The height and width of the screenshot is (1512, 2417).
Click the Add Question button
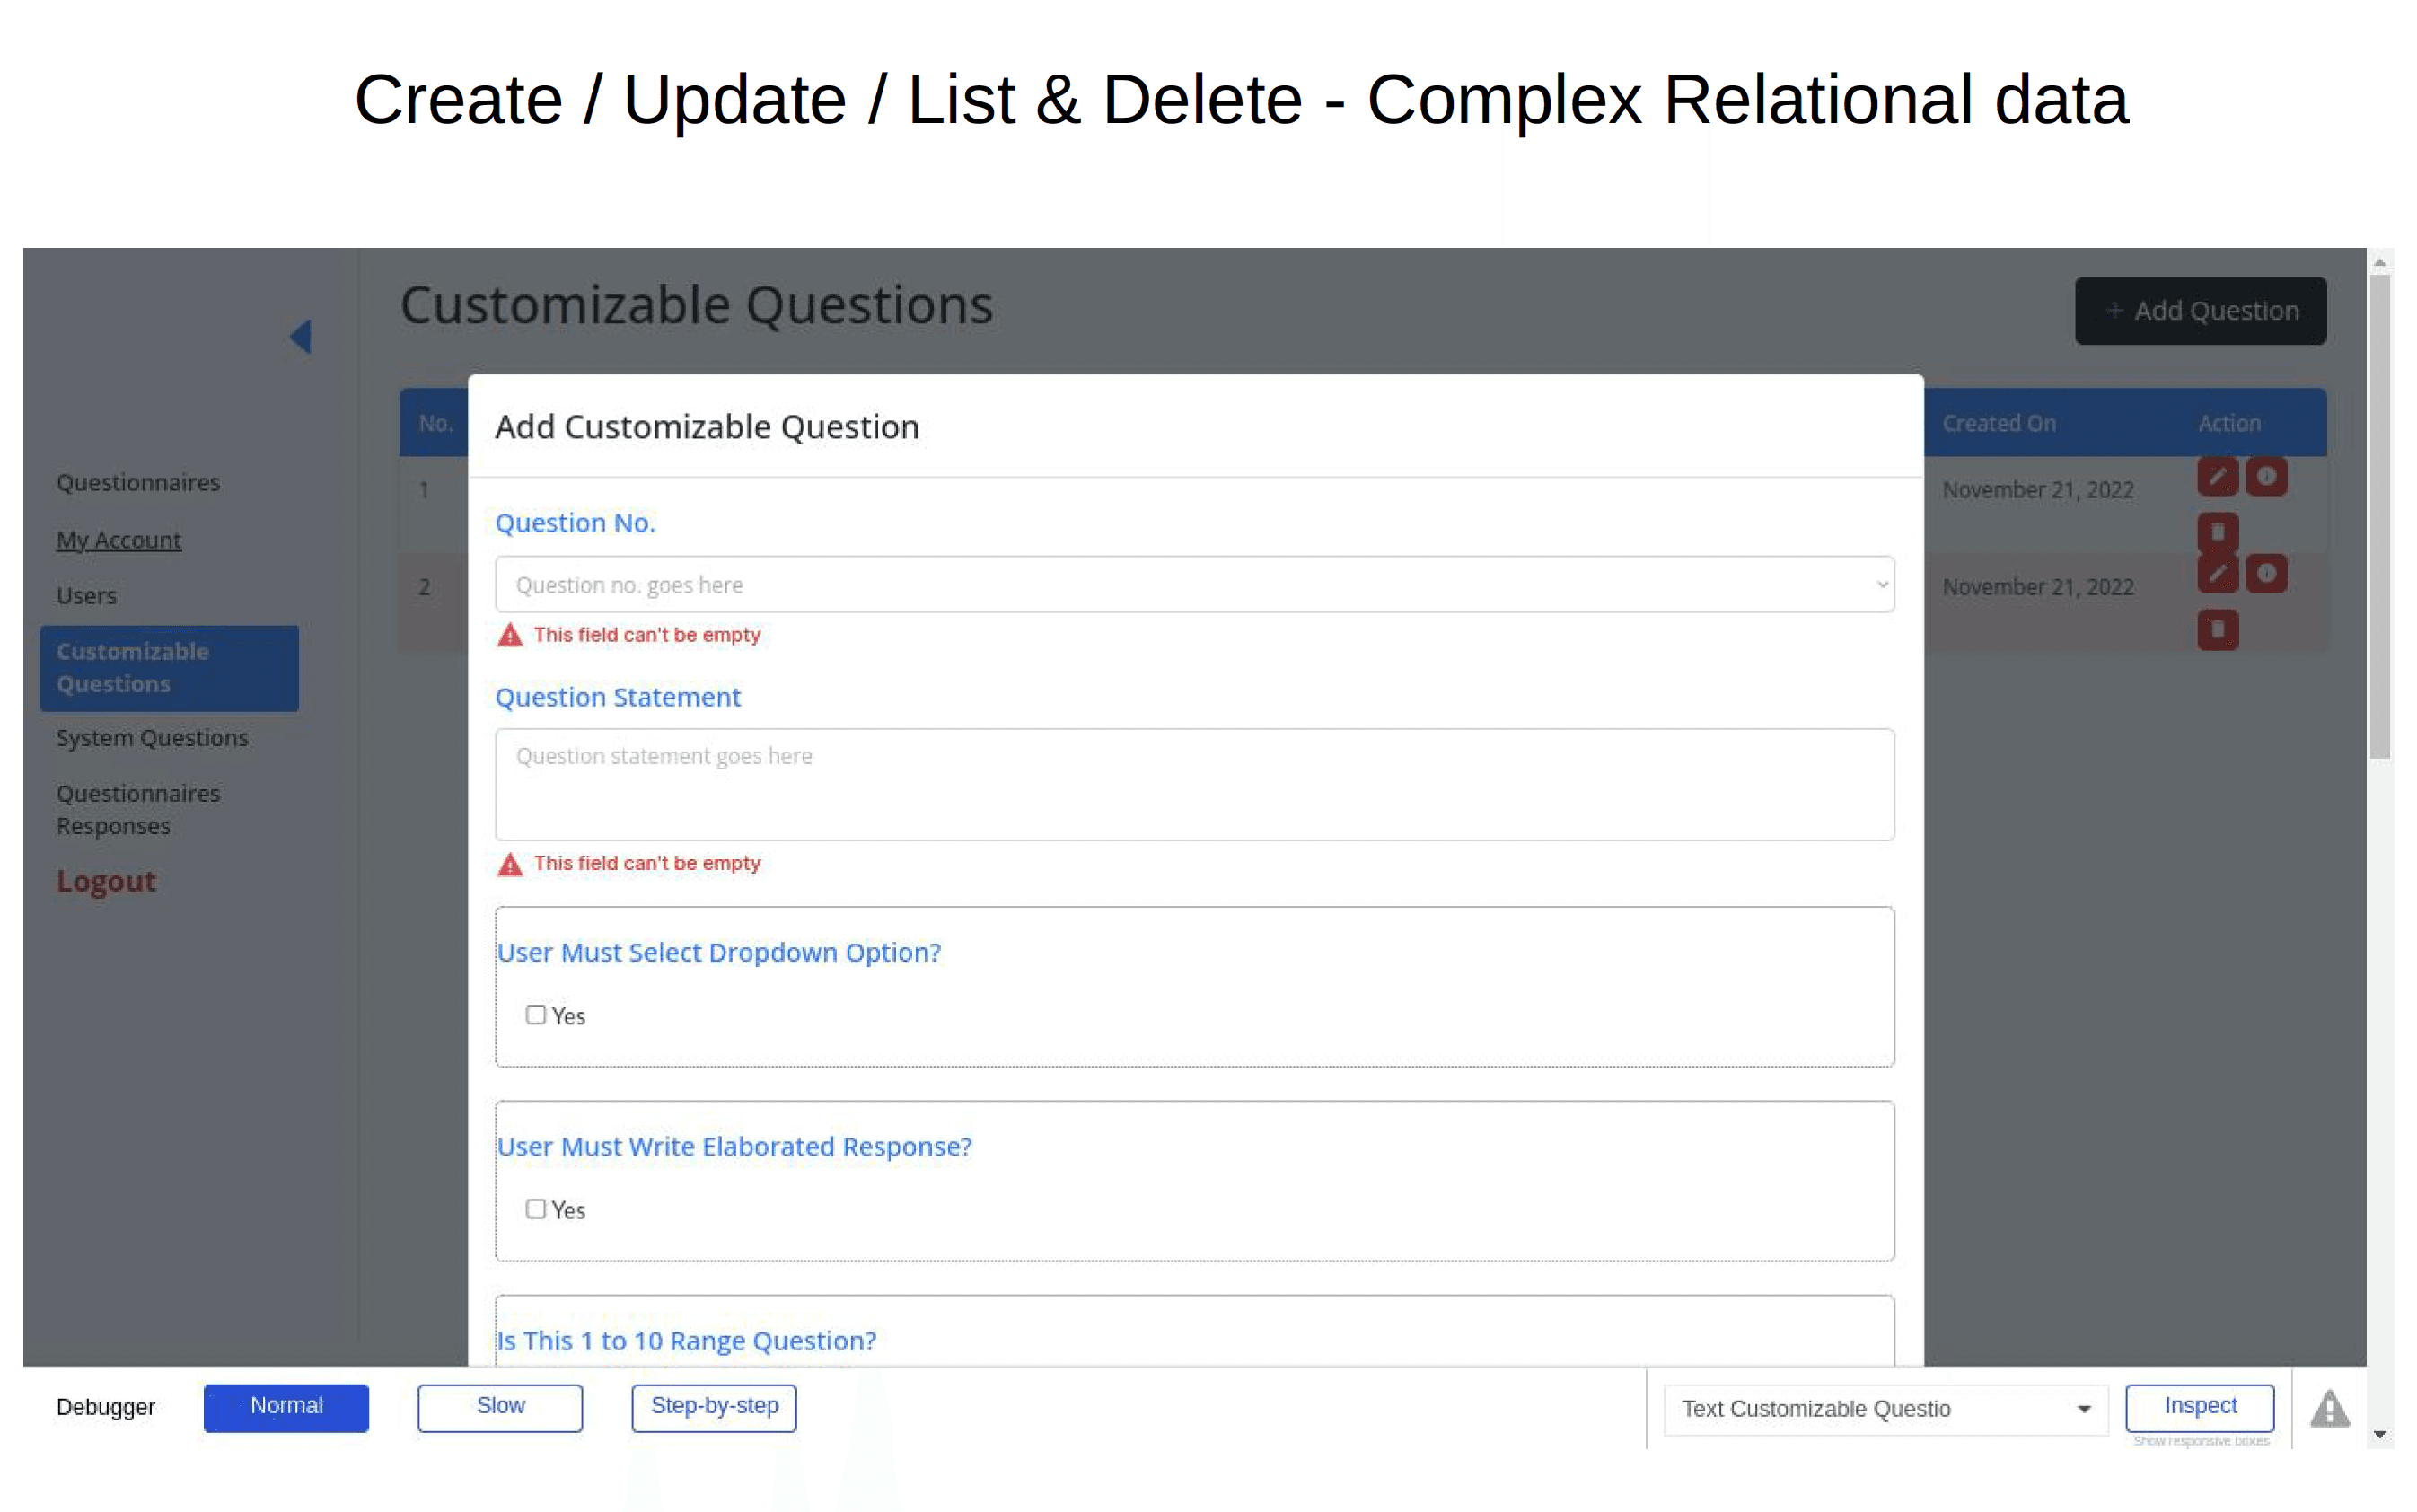2202,310
